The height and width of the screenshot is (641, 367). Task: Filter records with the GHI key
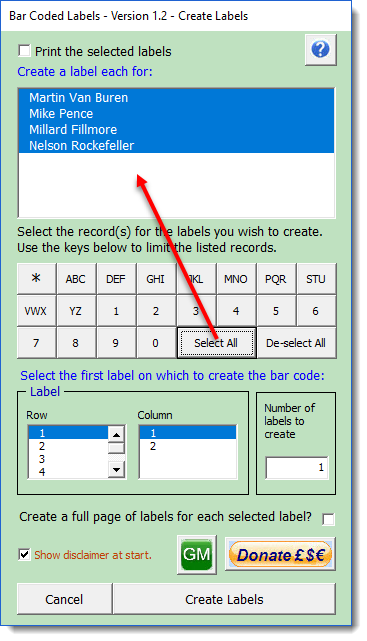pos(156,279)
